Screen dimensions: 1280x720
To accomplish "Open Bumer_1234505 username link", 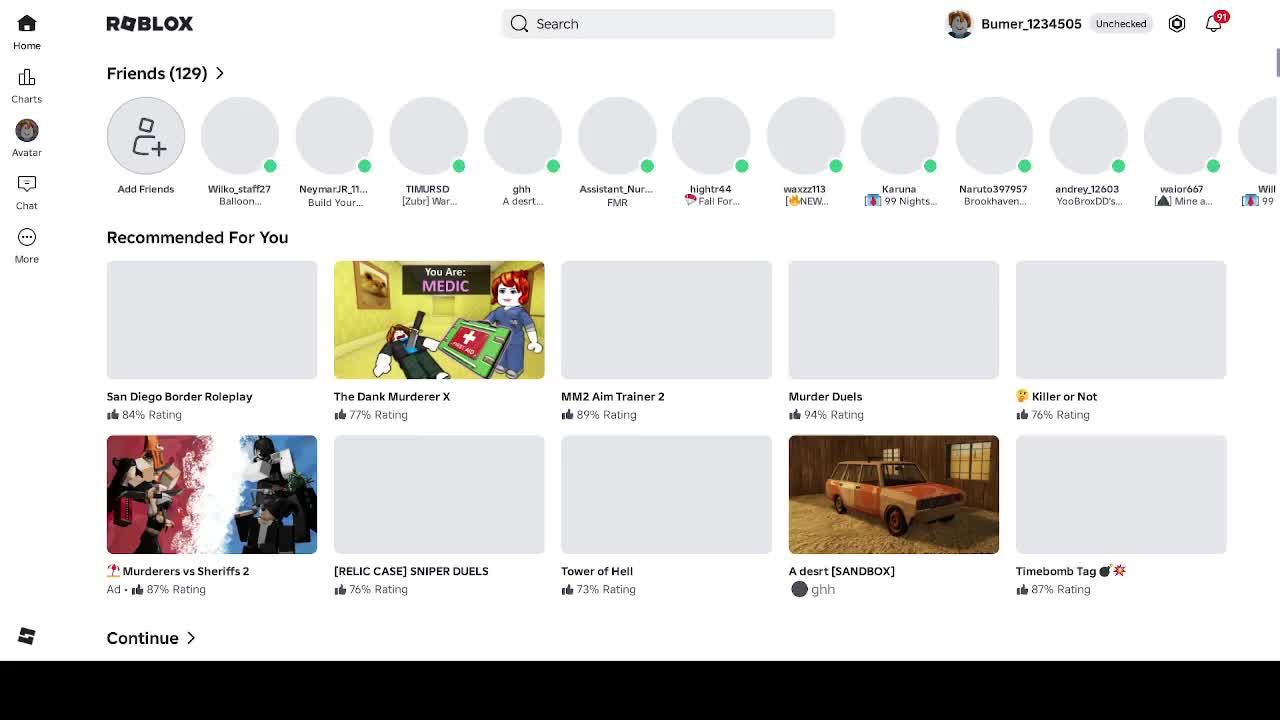I will [x=1031, y=24].
